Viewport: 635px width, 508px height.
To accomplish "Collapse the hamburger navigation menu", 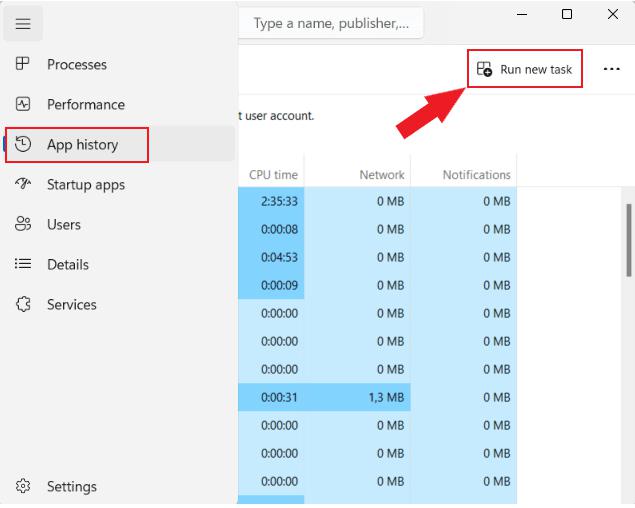I will click(x=23, y=23).
